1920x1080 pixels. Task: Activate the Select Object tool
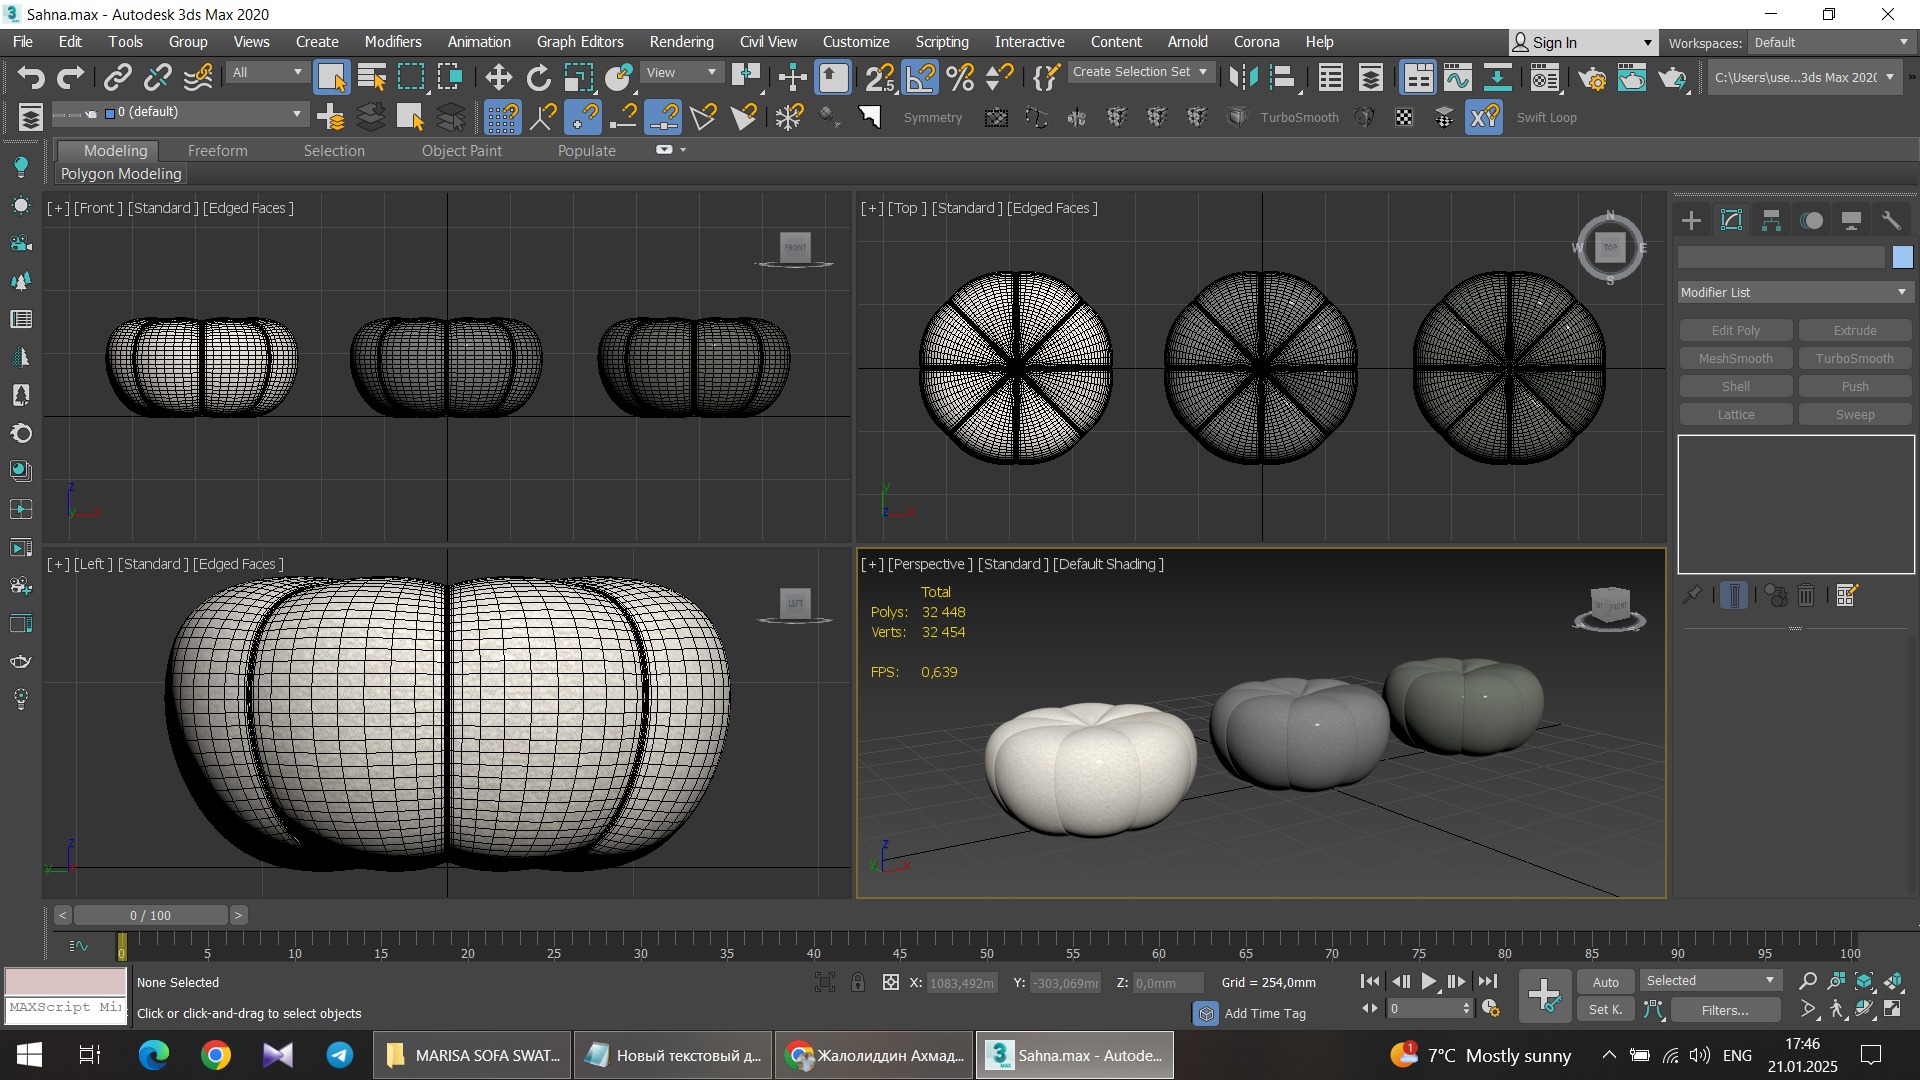click(331, 77)
